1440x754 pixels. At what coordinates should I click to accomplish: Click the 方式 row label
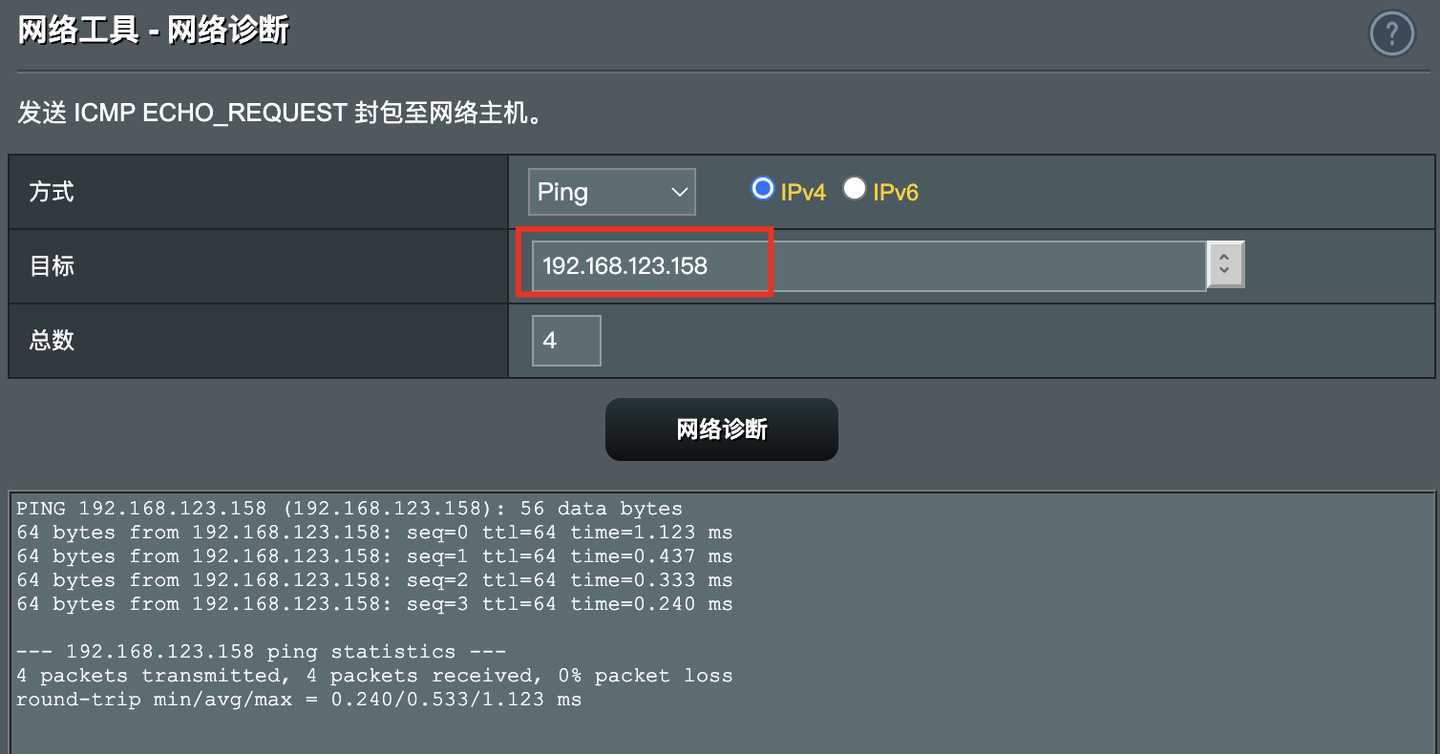51,191
